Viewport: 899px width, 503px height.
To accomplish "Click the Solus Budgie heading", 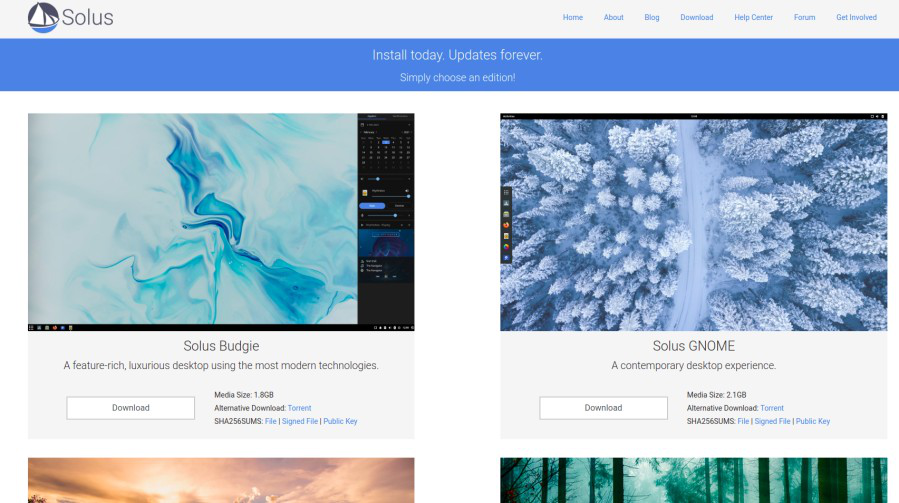I will tap(221, 346).
